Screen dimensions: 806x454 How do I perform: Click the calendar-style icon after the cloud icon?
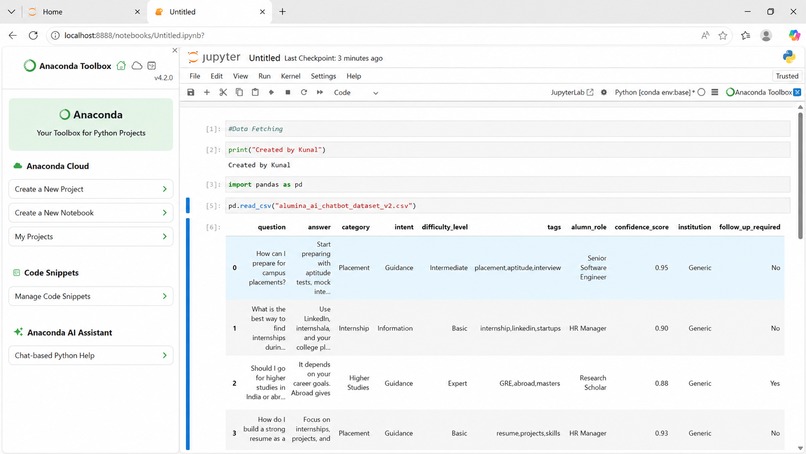152,66
